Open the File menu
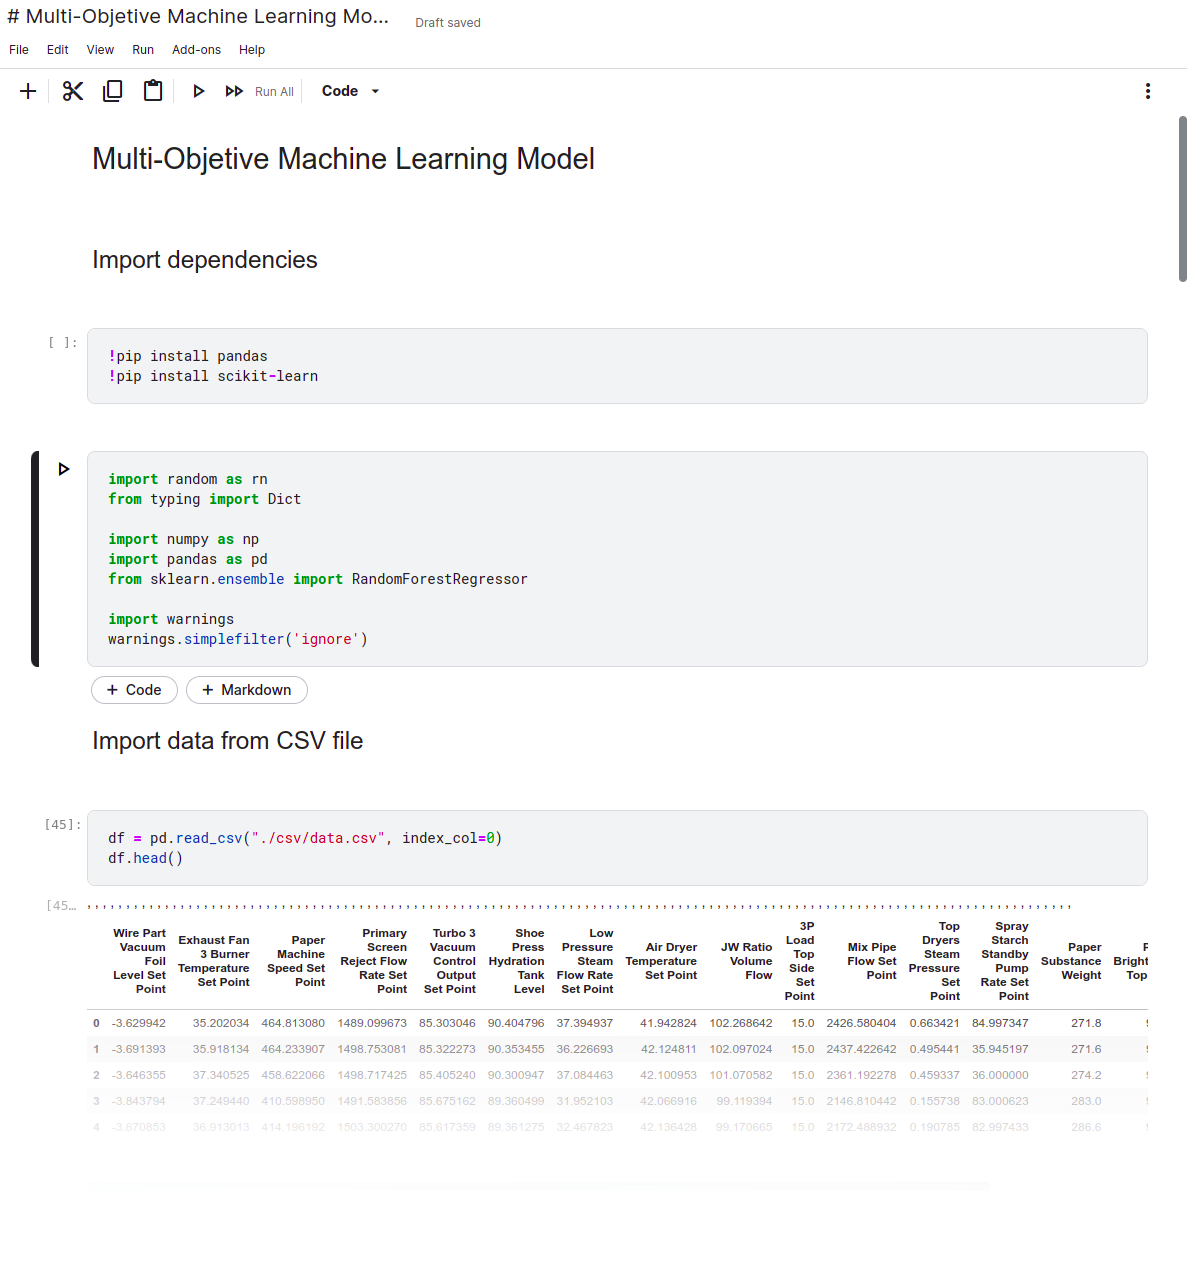Image resolution: width=1187 pixels, height=1277 pixels. tap(18, 49)
